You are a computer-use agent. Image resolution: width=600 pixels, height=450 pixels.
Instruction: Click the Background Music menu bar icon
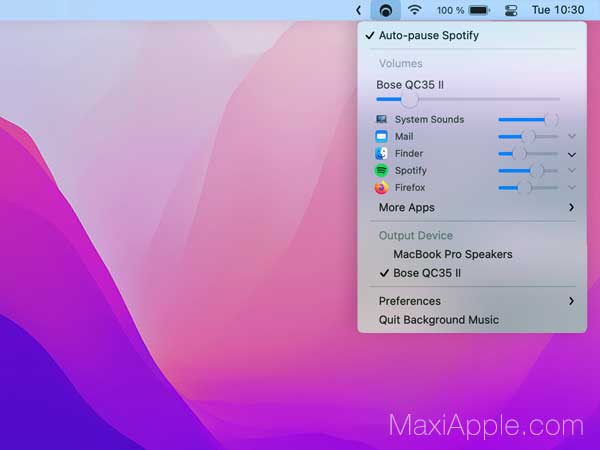[385, 10]
